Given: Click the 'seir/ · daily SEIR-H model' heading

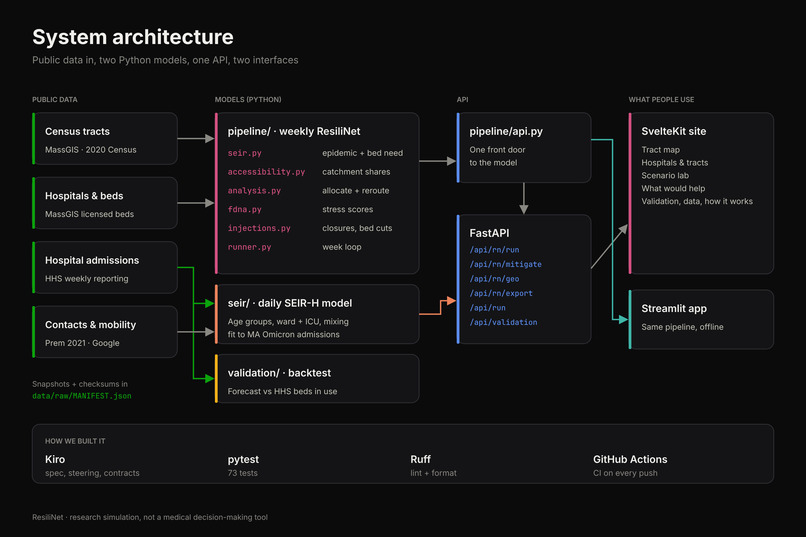Looking at the screenshot, I should (290, 303).
